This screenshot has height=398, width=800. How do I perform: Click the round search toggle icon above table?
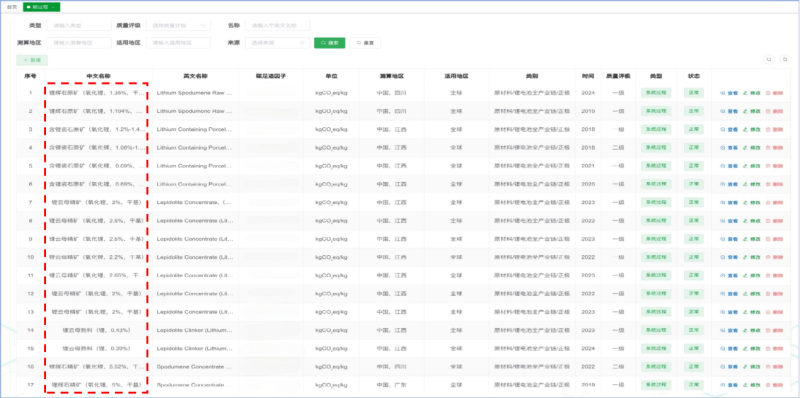769,60
